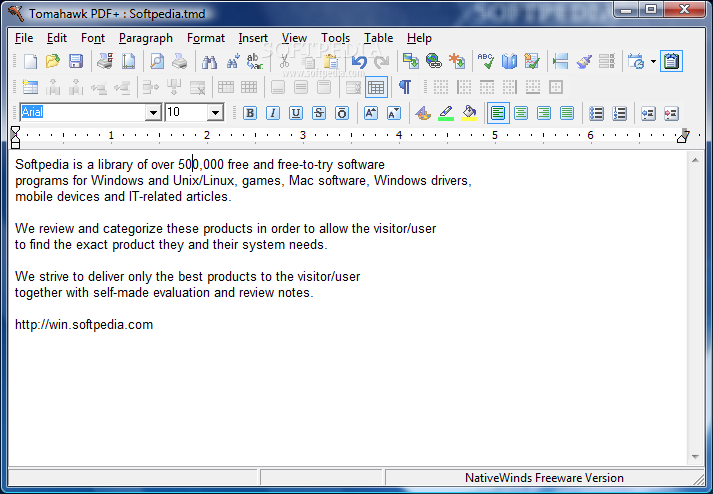713x494 pixels.
Task: Toggle Underline formatting
Action: [296, 113]
